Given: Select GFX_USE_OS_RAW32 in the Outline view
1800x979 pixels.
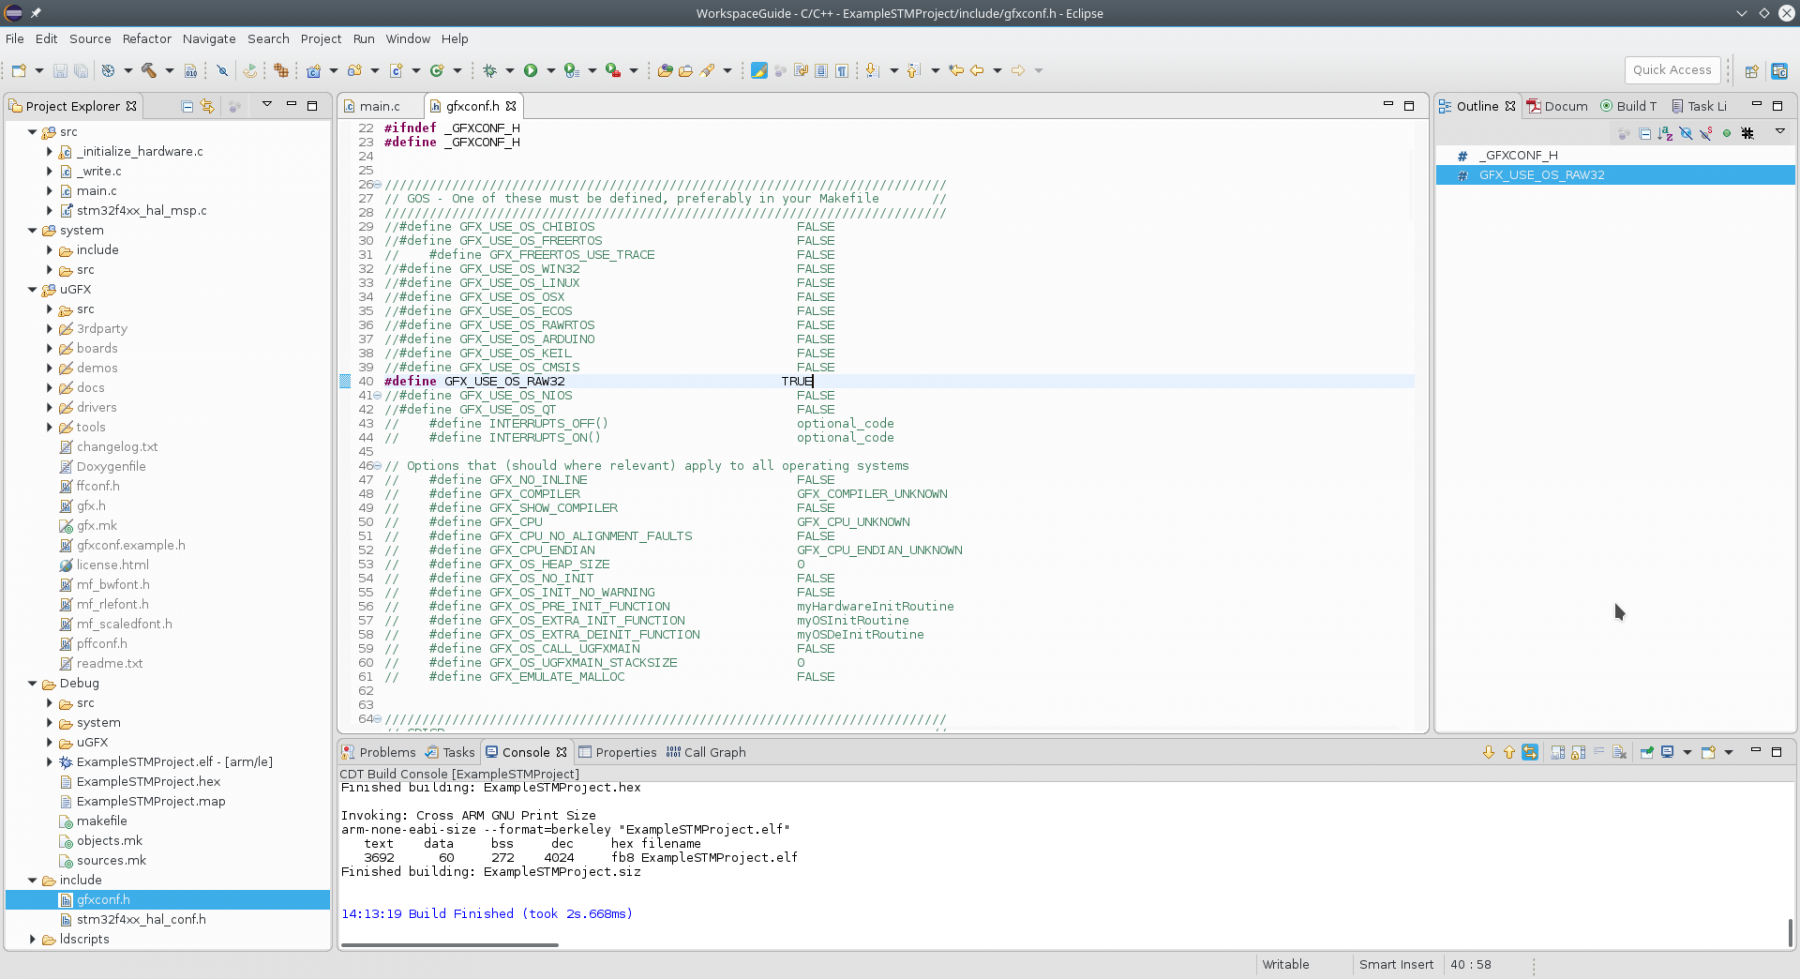Looking at the screenshot, I should point(1540,174).
